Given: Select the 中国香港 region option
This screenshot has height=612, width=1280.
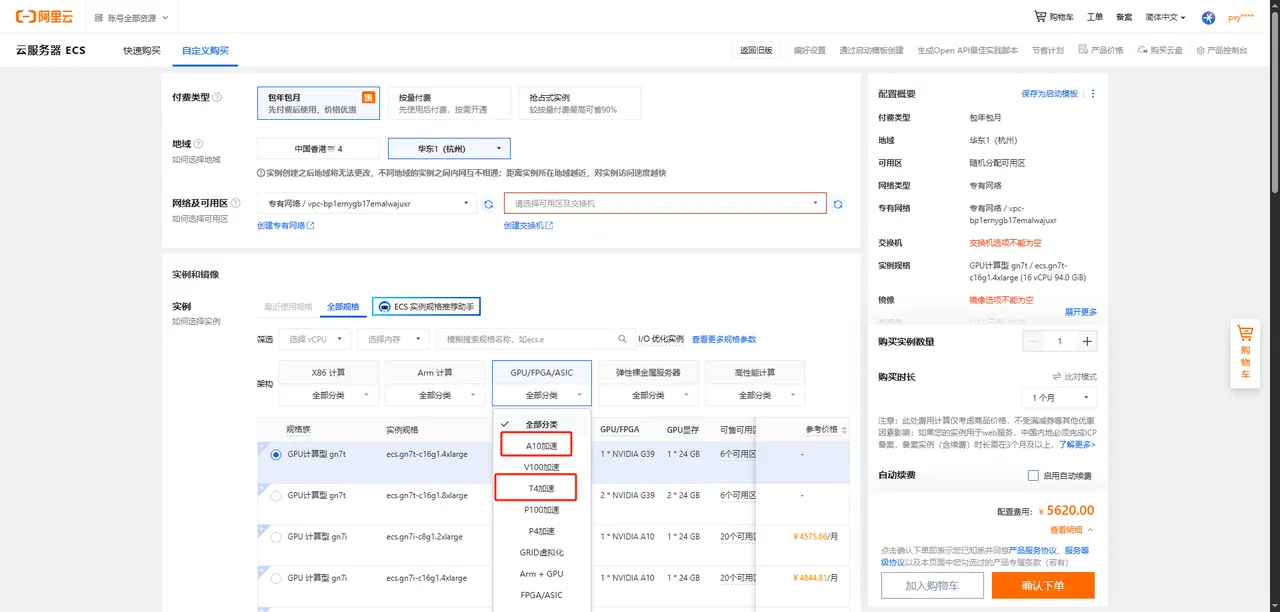Looking at the screenshot, I should click(x=318, y=148).
